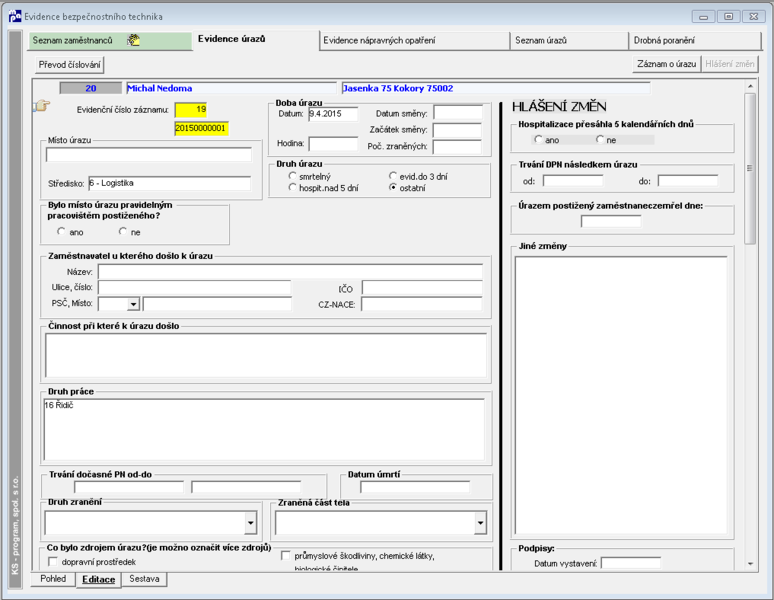Click the scroll up arrow of the form
The width and height of the screenshot is (774, 600).
750,86
